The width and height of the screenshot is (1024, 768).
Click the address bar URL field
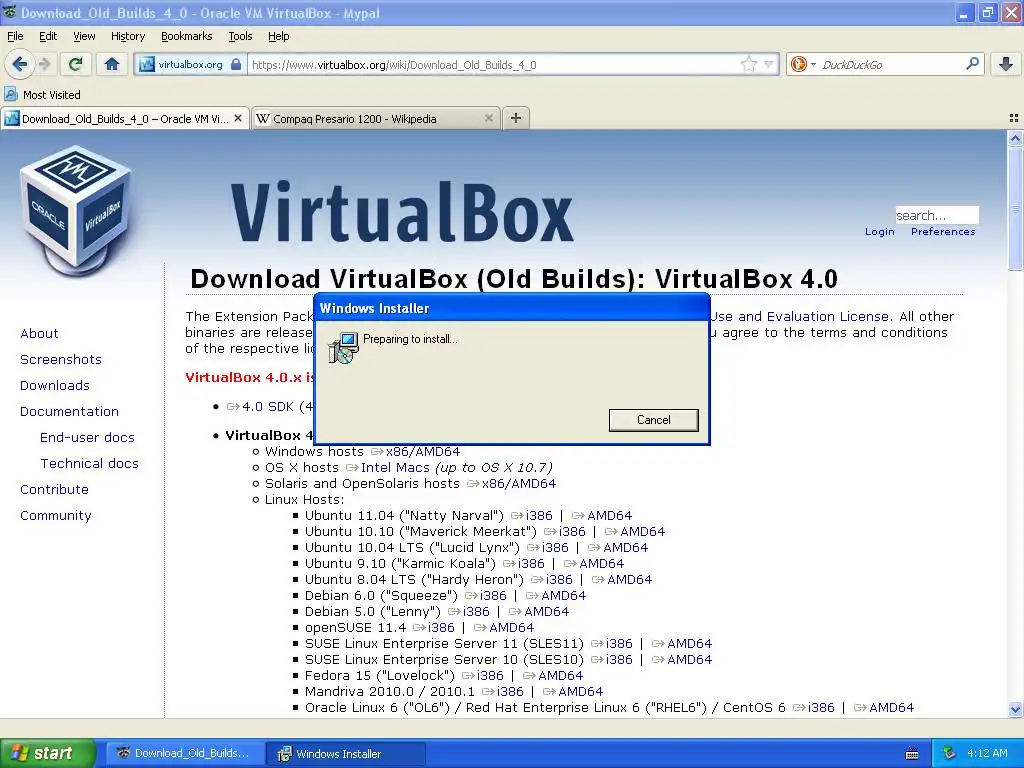(494, 65)
